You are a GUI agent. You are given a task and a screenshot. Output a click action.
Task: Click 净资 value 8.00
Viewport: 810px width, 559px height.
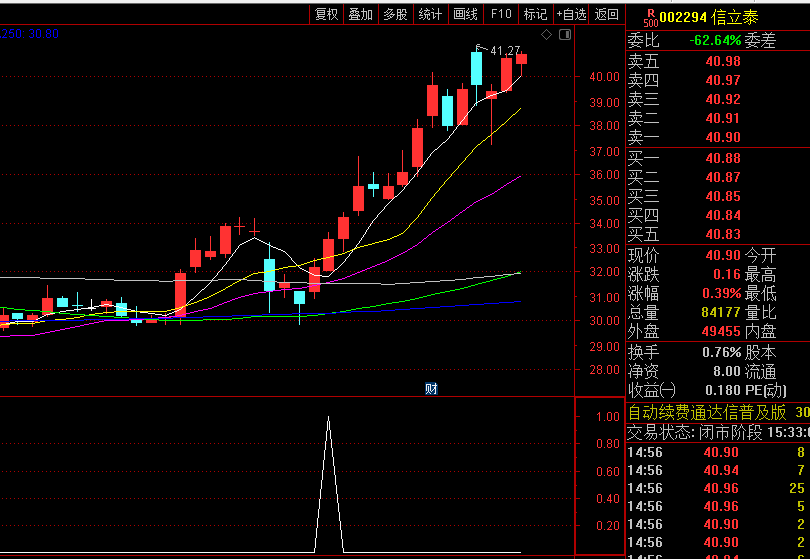(726, 371)
